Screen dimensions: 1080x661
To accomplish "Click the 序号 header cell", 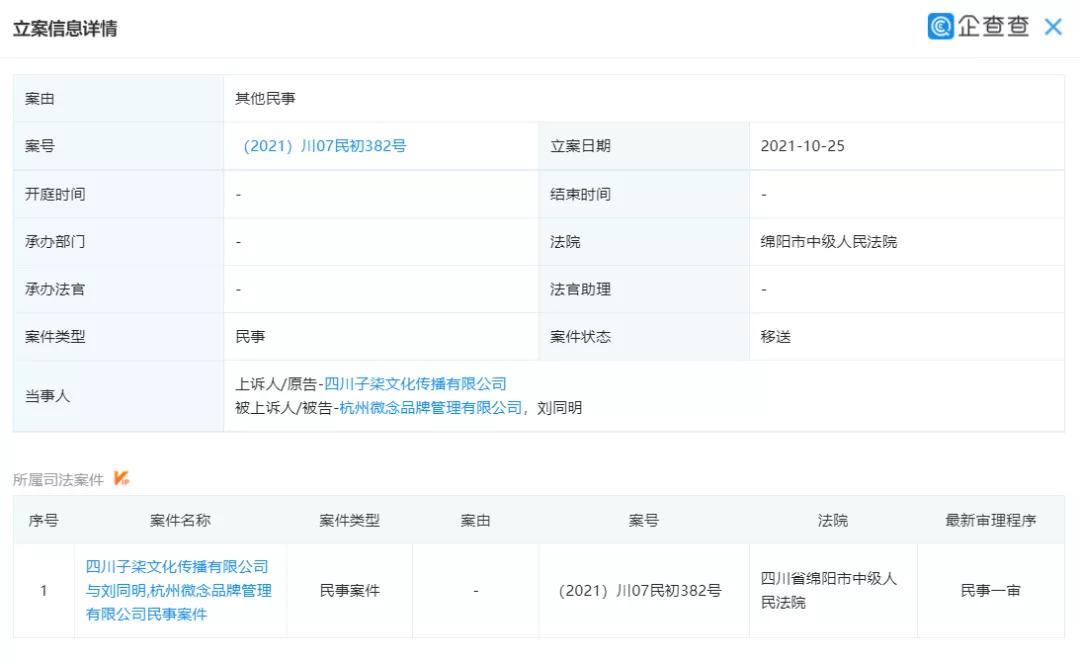I will [x=42, y=520].
